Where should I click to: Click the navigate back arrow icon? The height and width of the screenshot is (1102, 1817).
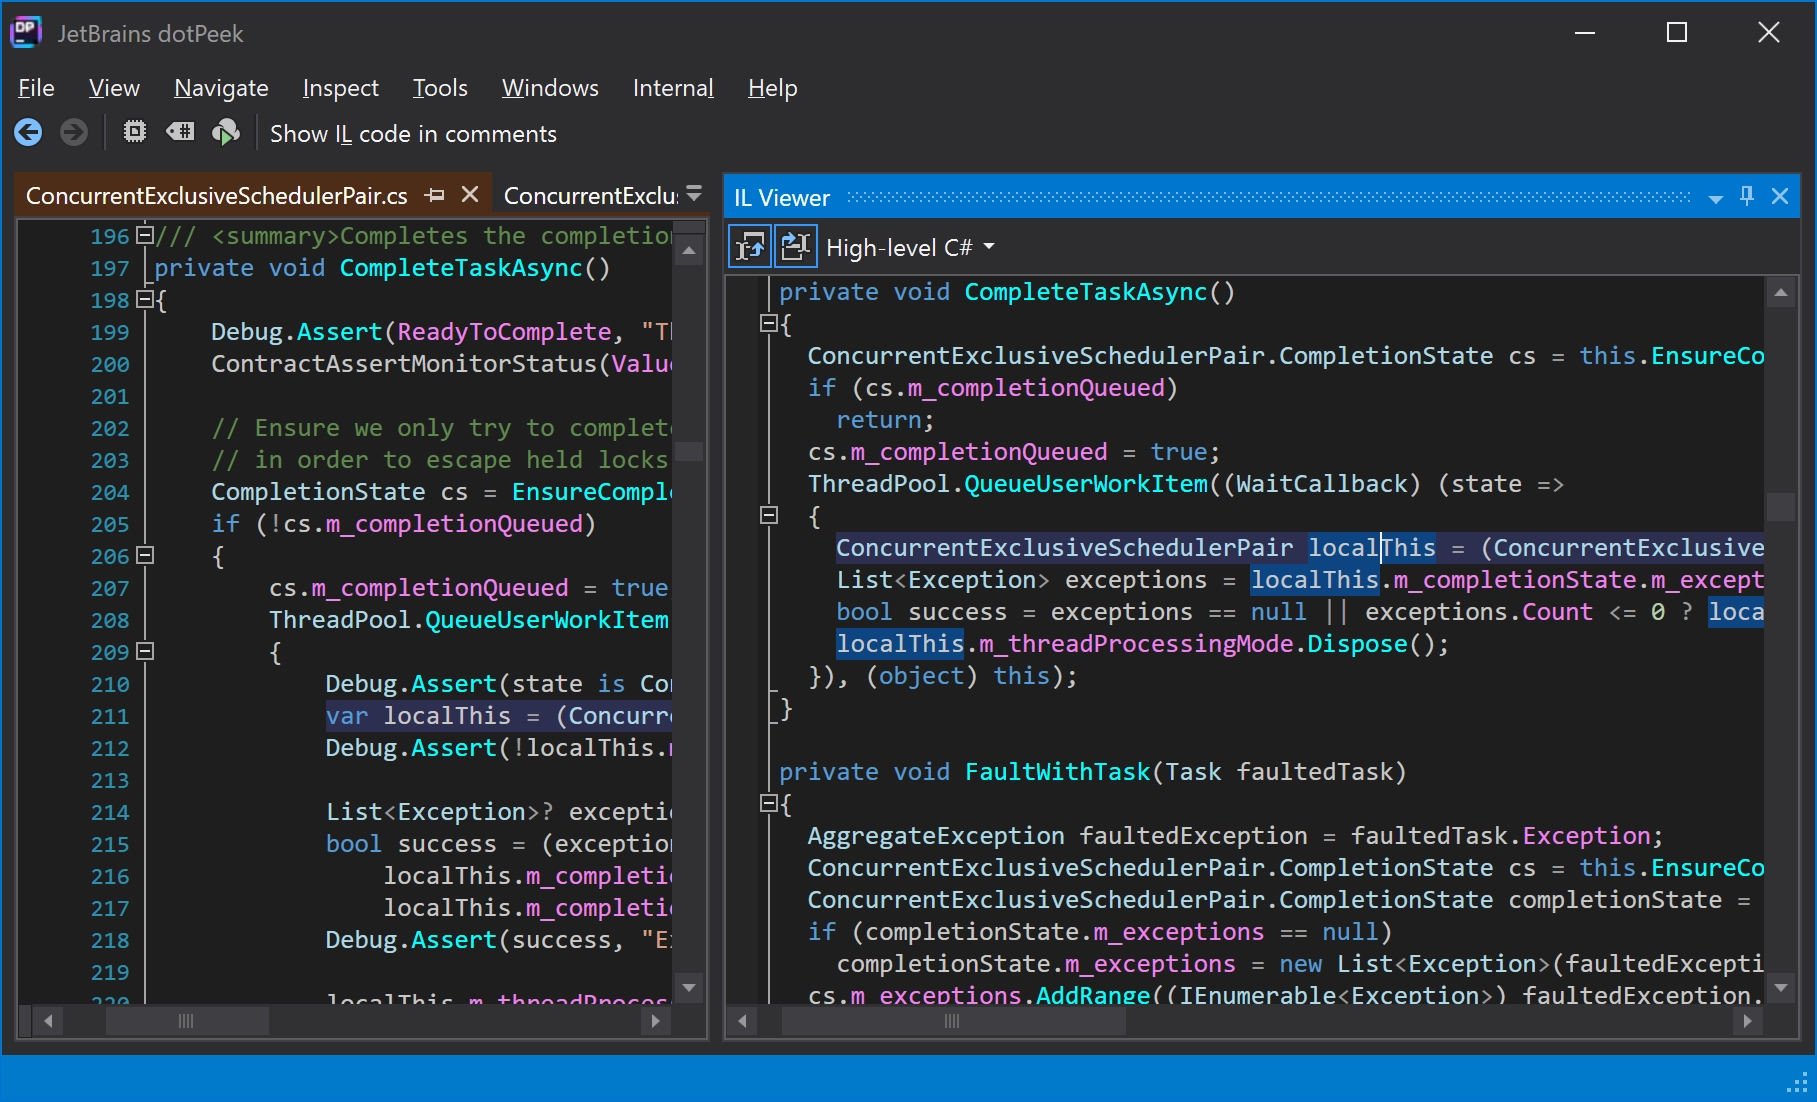point(28,132)
